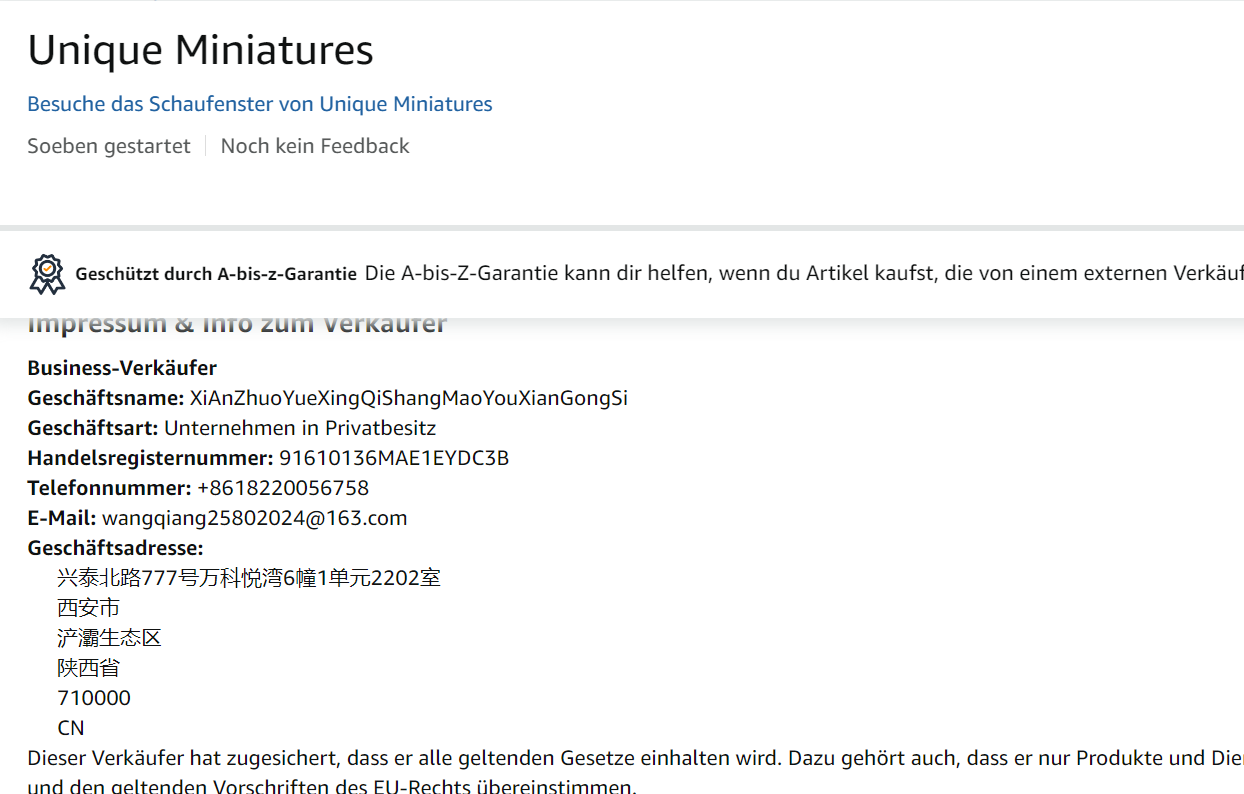Screen dimensions: 1244x794
Task: Select the 'Noch kein Feedback' text
Action: pyautogui.click(x=315, y=146)
